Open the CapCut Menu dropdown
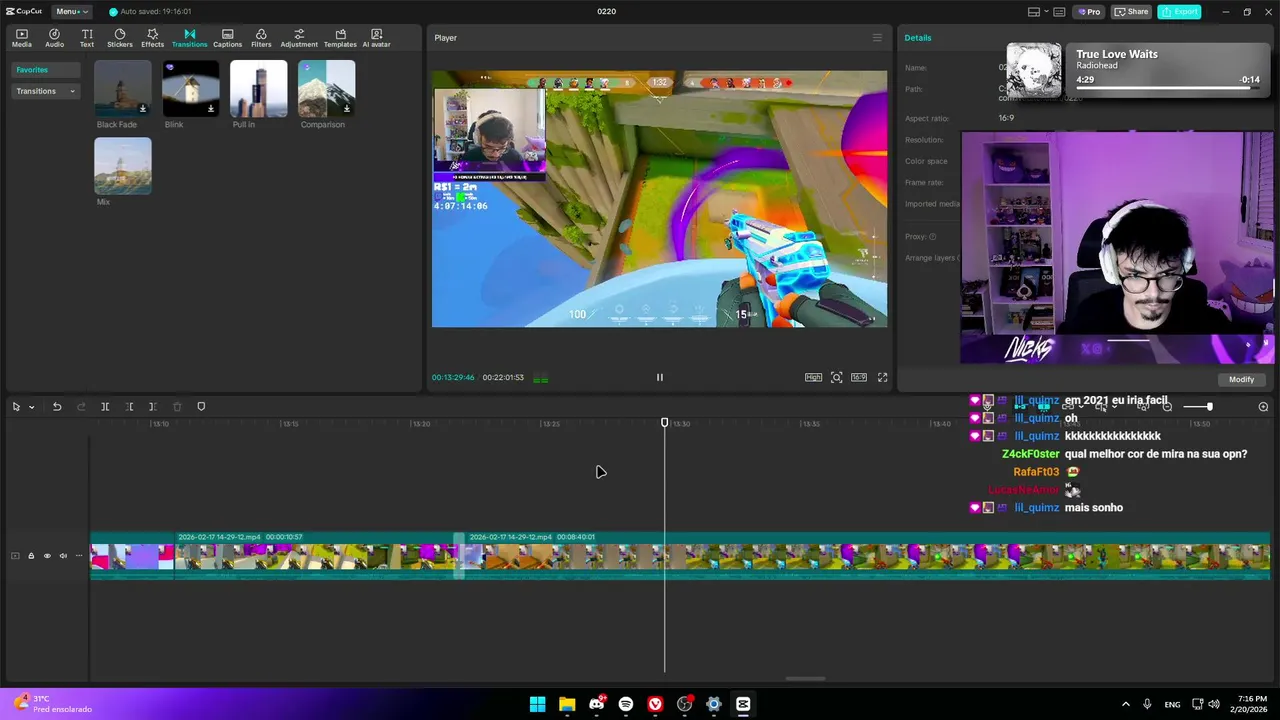1280x720 pixels. pos(71,11)
